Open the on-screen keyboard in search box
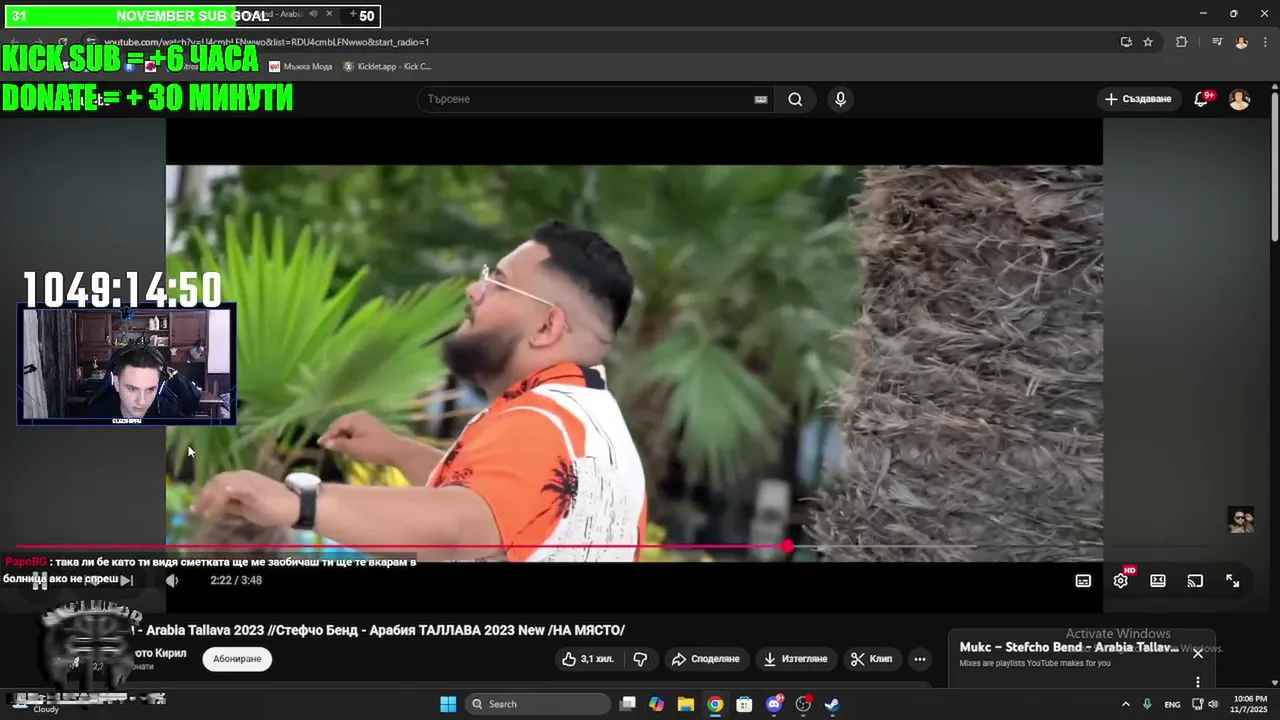1280x720 pixels. 760,99
